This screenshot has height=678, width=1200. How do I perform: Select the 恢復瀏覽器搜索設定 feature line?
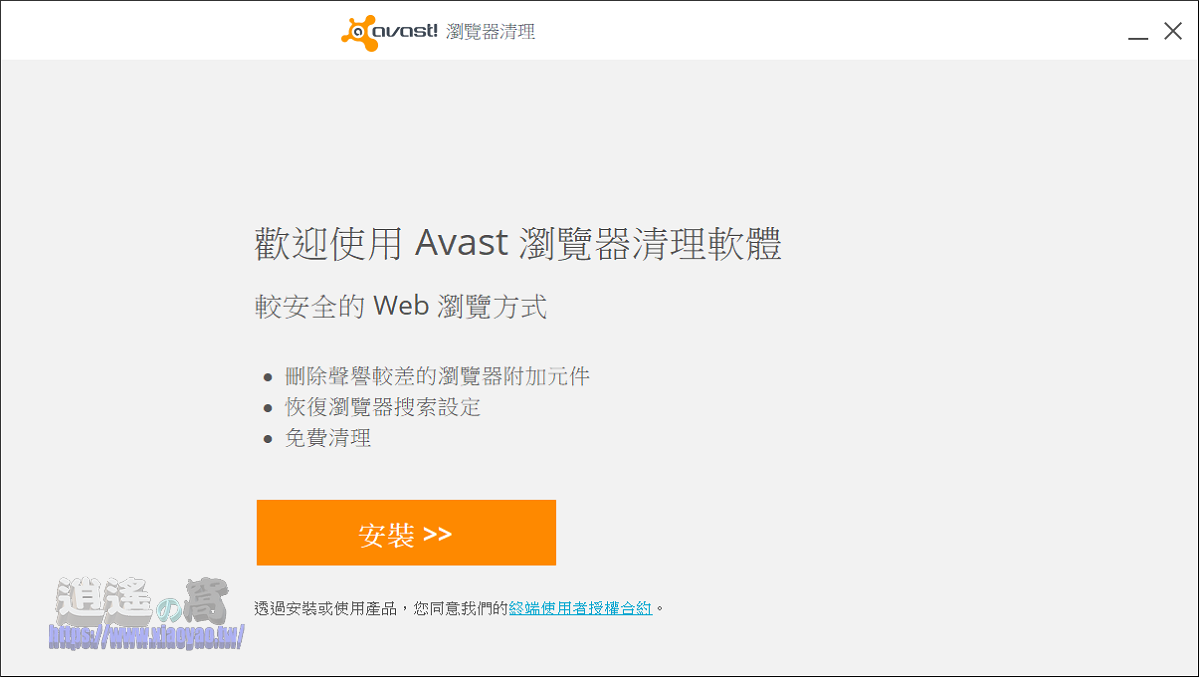pos(383,407)
